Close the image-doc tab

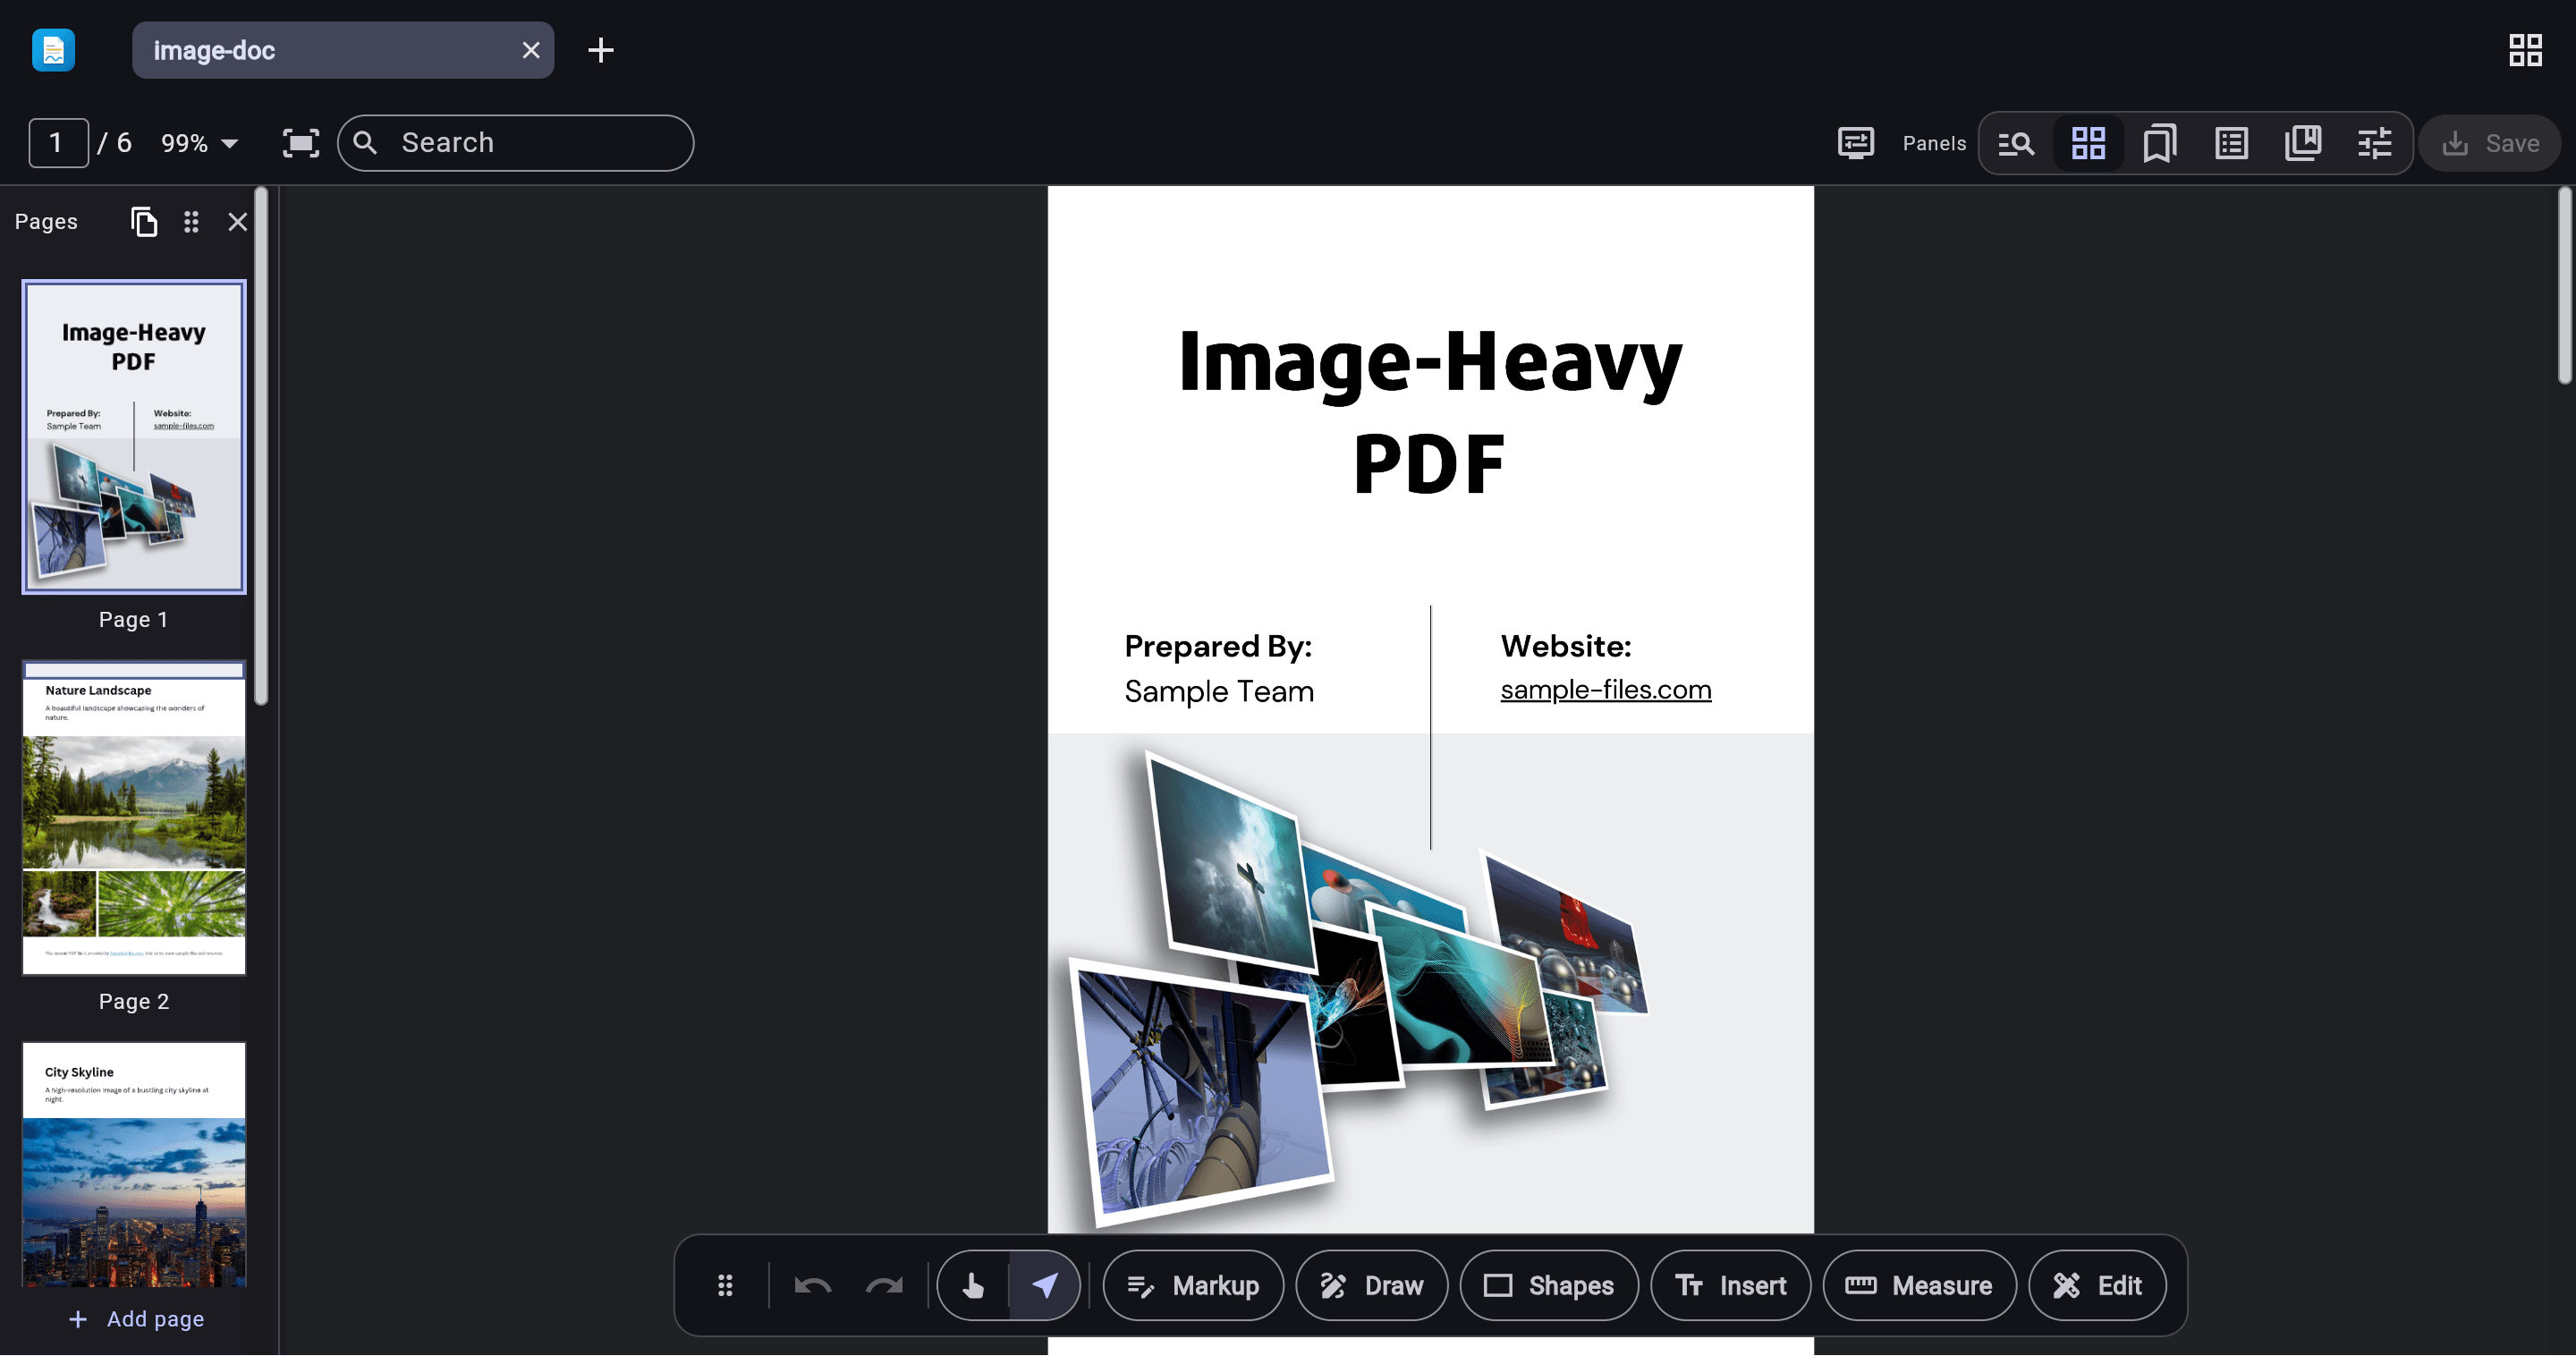click(531, 50)
